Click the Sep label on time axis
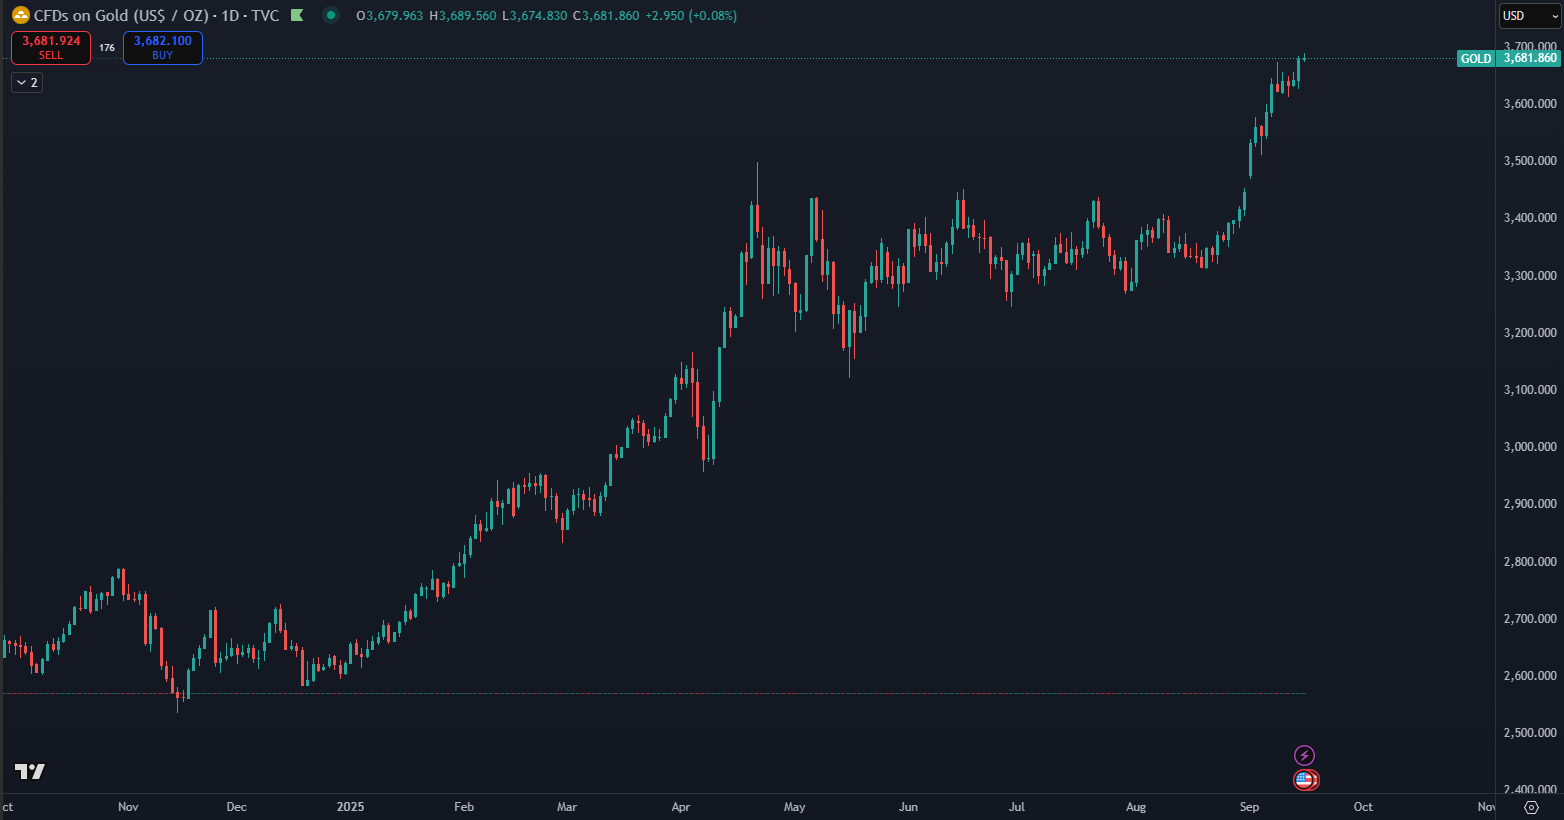 pyautogui.click(x=1249, y=807)
